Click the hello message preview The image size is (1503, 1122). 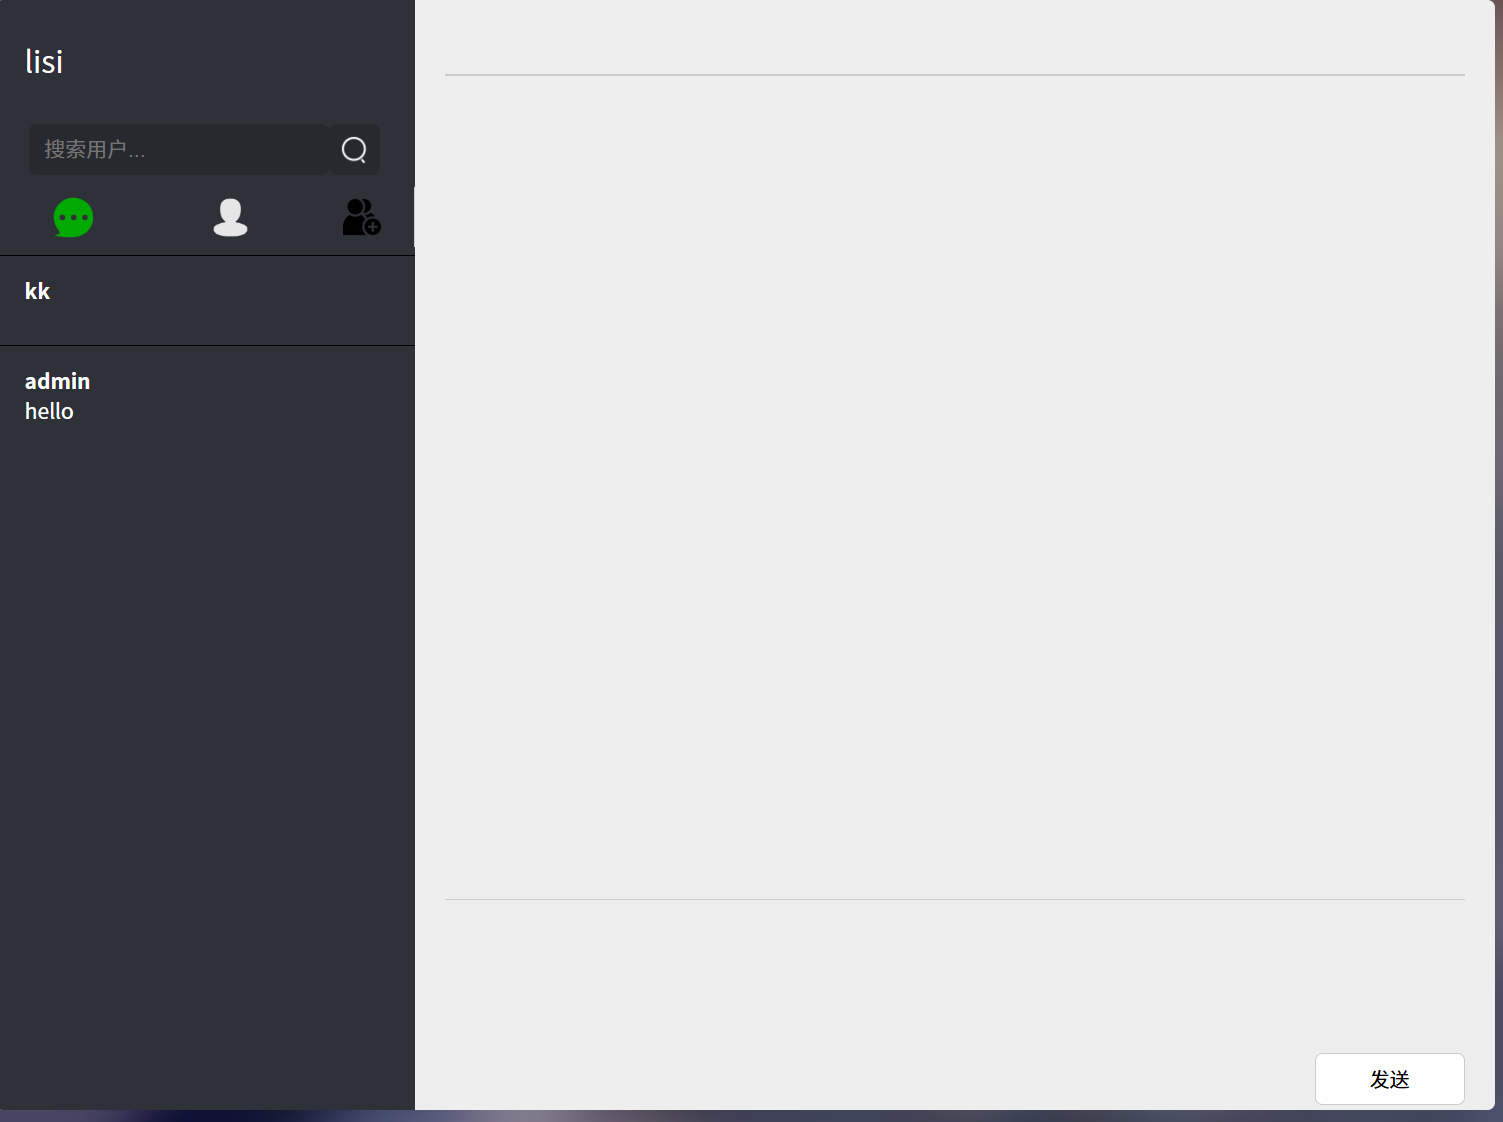pyautogui.click(x=49, y=411)
